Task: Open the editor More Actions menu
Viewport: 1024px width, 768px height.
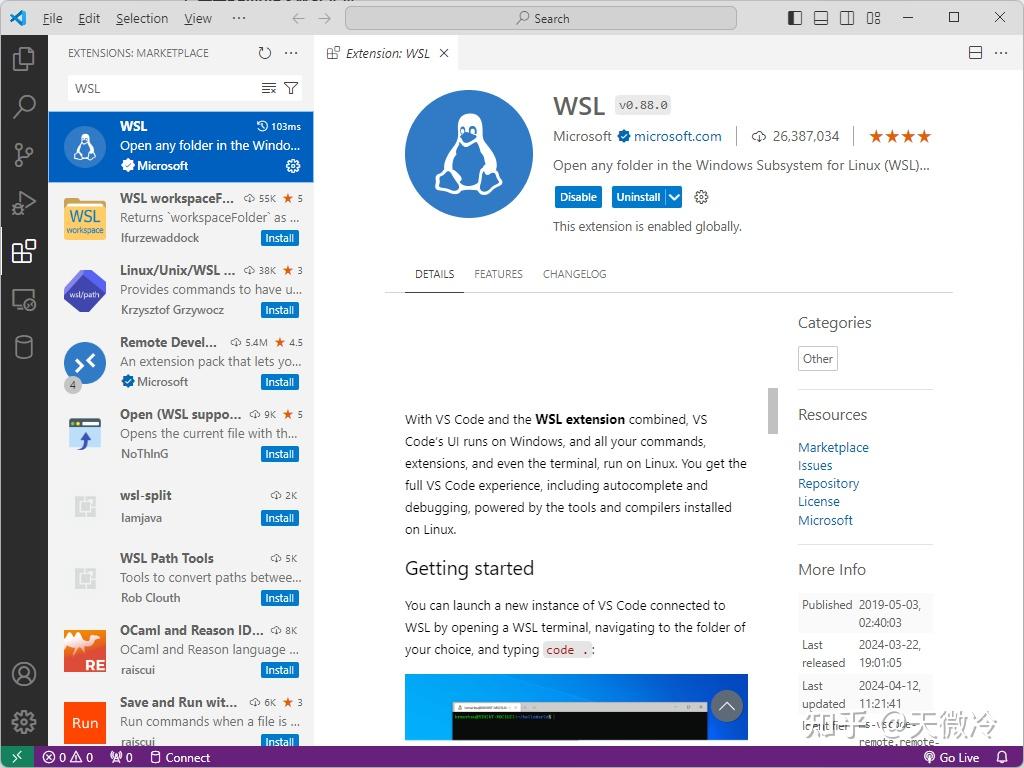Action: click(1001, 53)
